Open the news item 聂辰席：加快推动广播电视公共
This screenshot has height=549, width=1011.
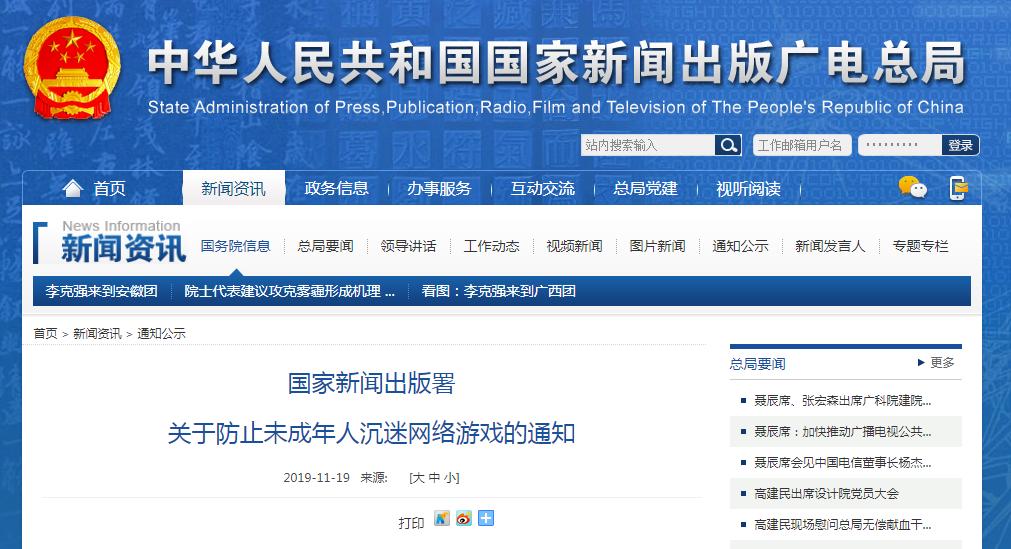tap(842, 432)
